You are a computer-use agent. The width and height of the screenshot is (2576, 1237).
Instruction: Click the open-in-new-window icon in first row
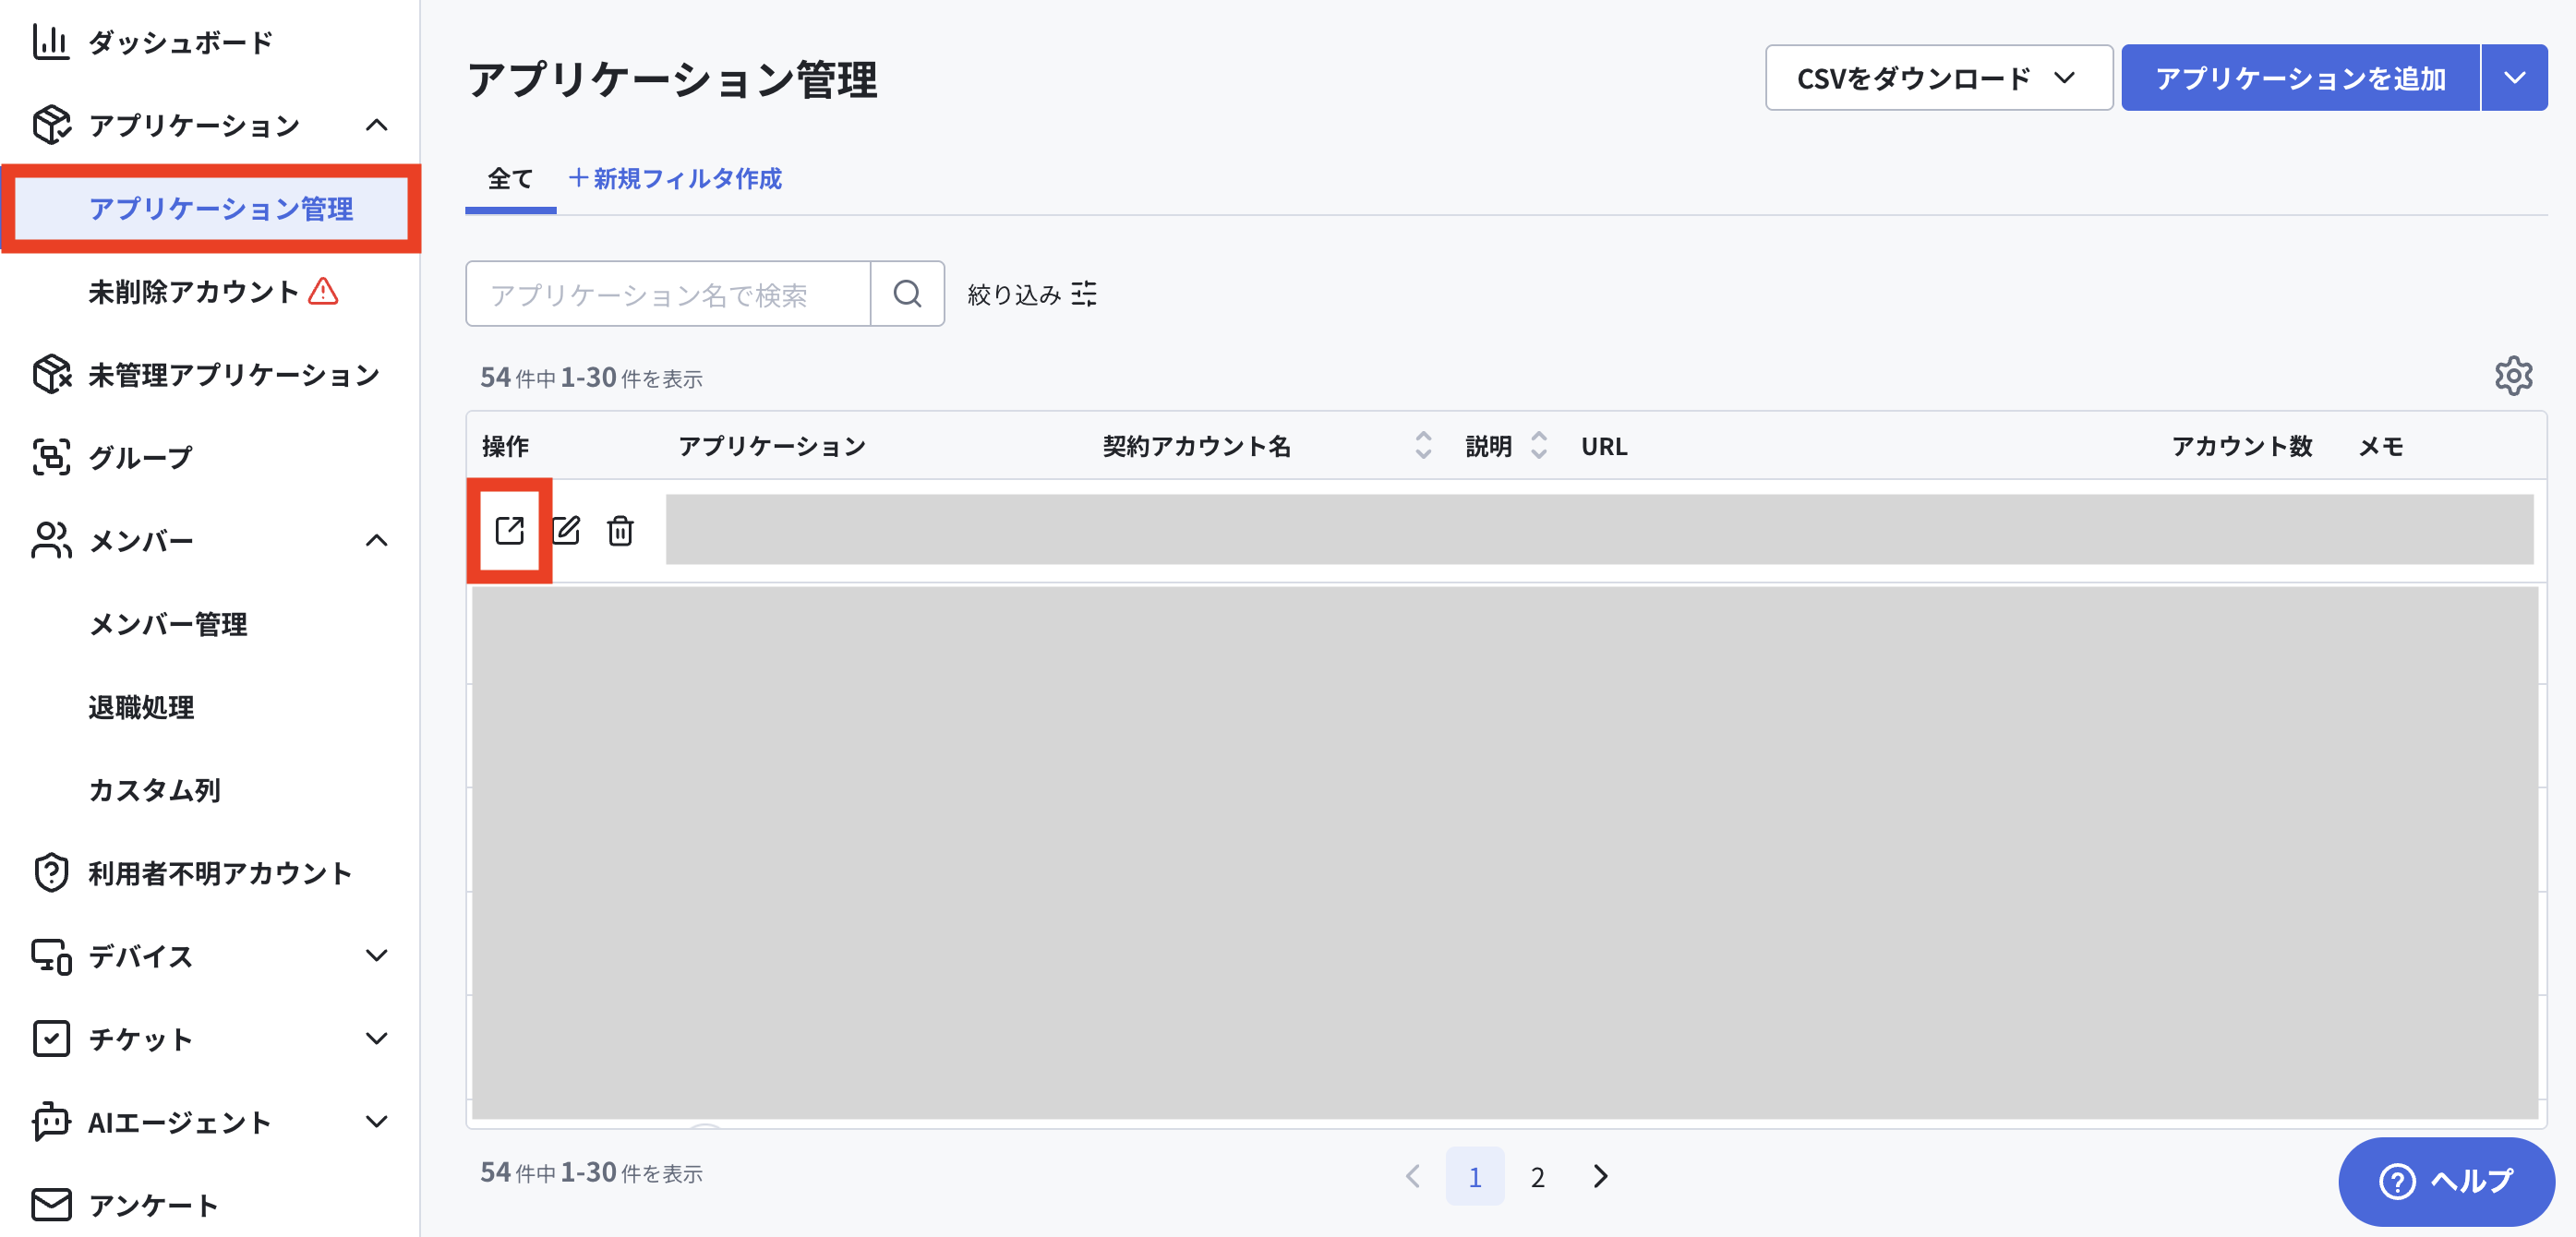[510, 530]
